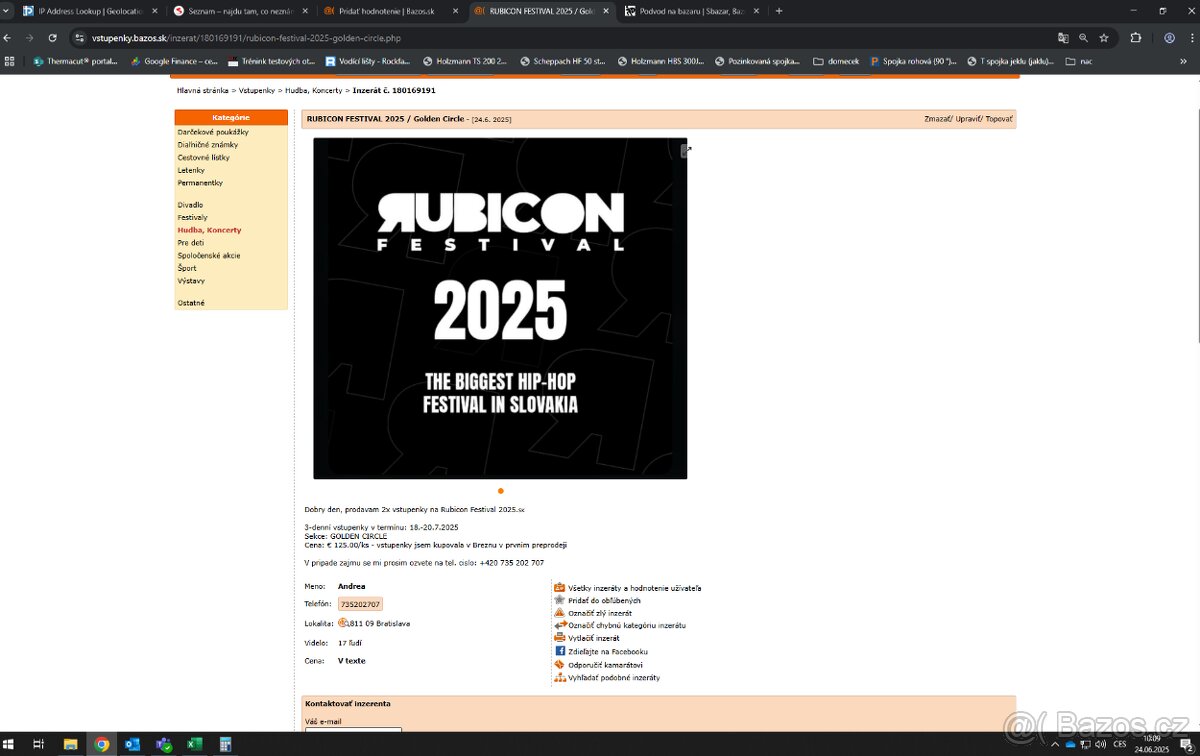Open Task View on taskbar
This screenshot has width=1200, height=756.
click(x=38, y=744)
